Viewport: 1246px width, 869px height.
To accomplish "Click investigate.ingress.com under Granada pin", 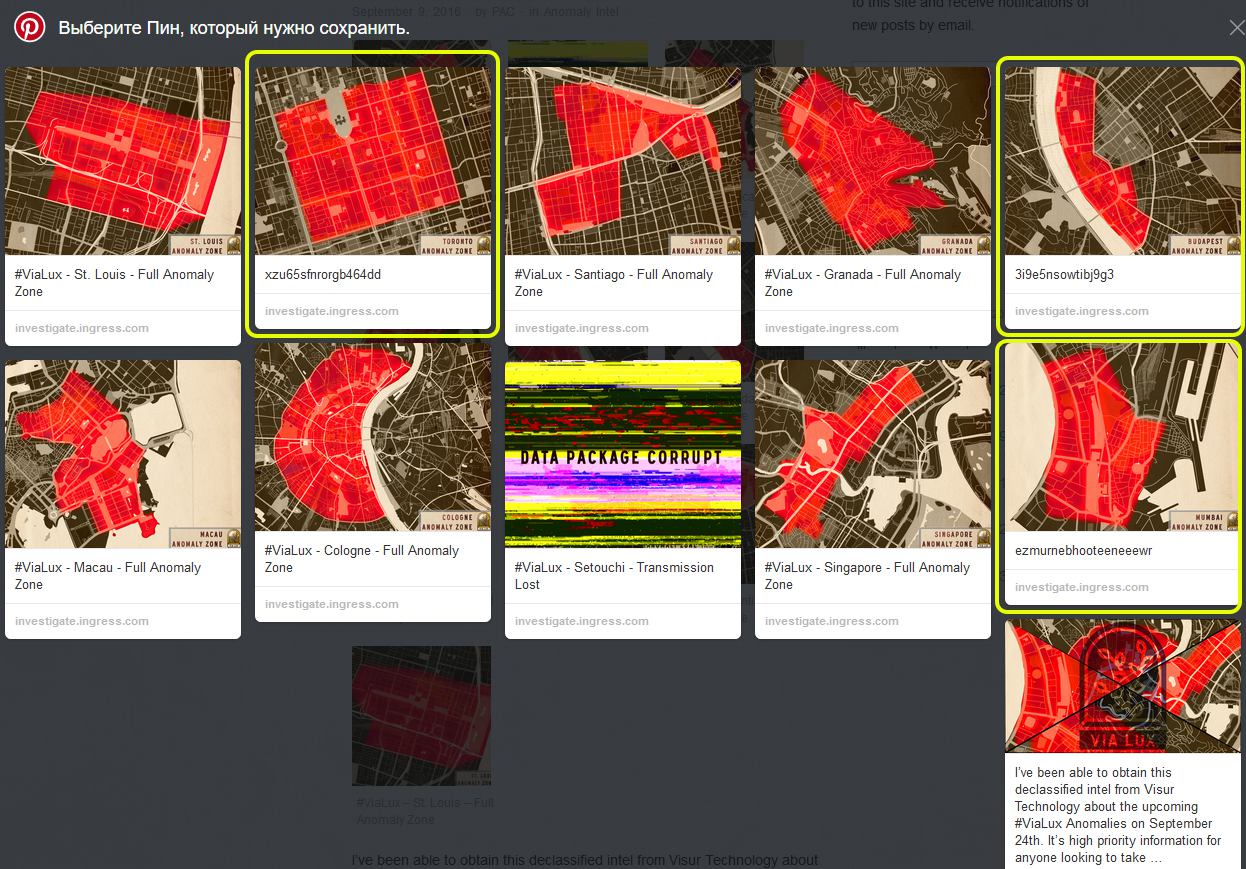I will 832,328.
